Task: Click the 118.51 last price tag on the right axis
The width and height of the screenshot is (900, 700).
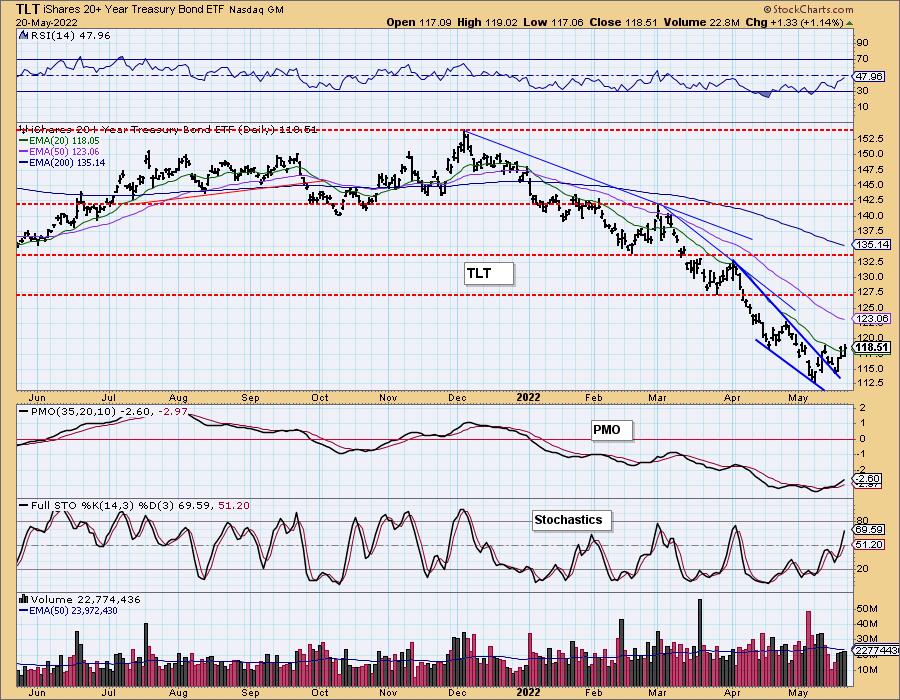Action: (872, 347)
